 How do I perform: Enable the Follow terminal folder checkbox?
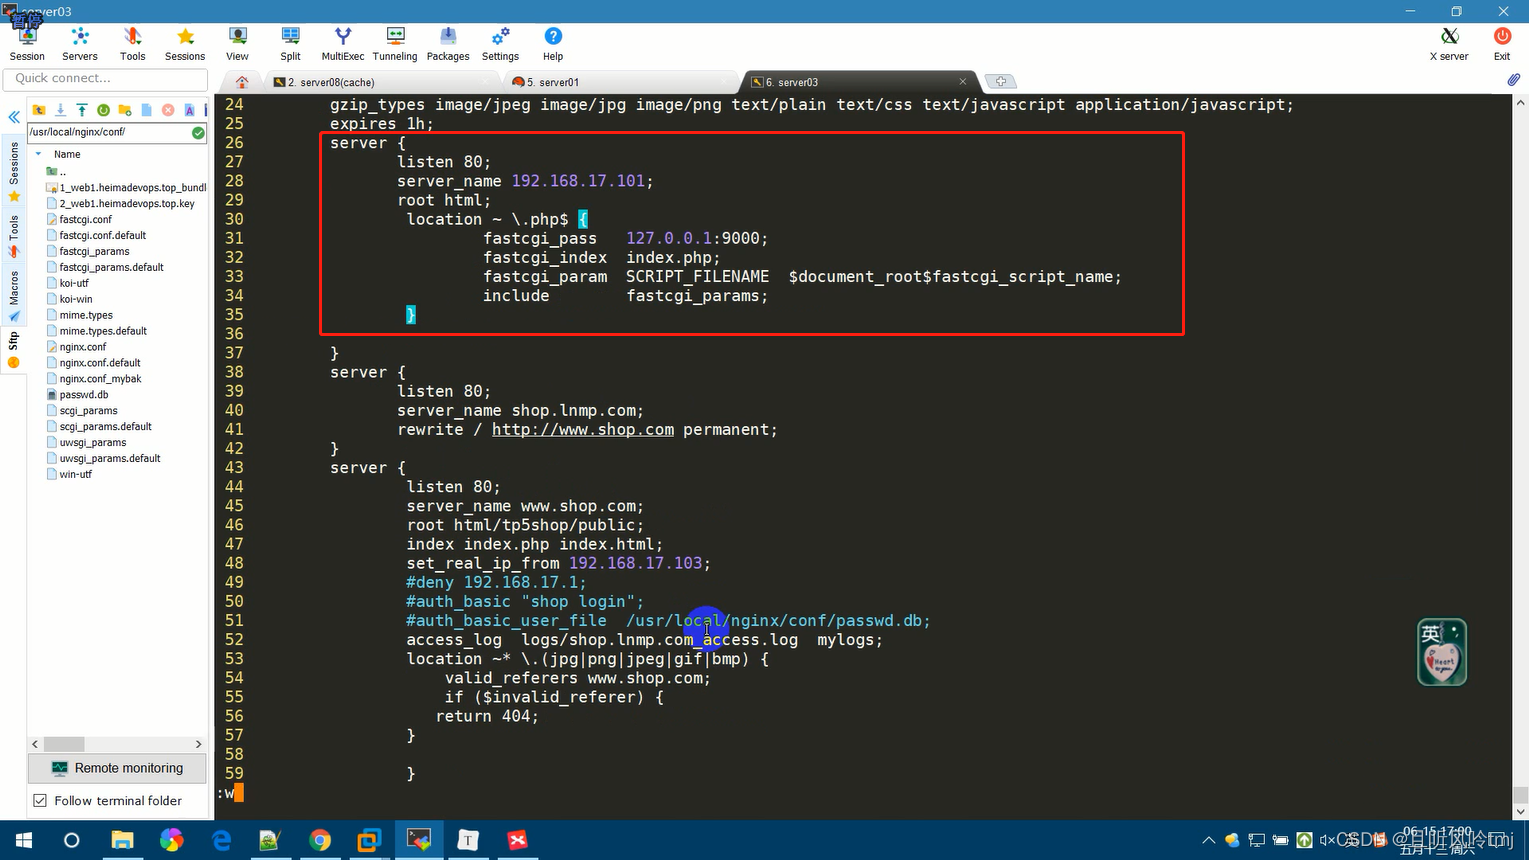(x=41, y=801)
